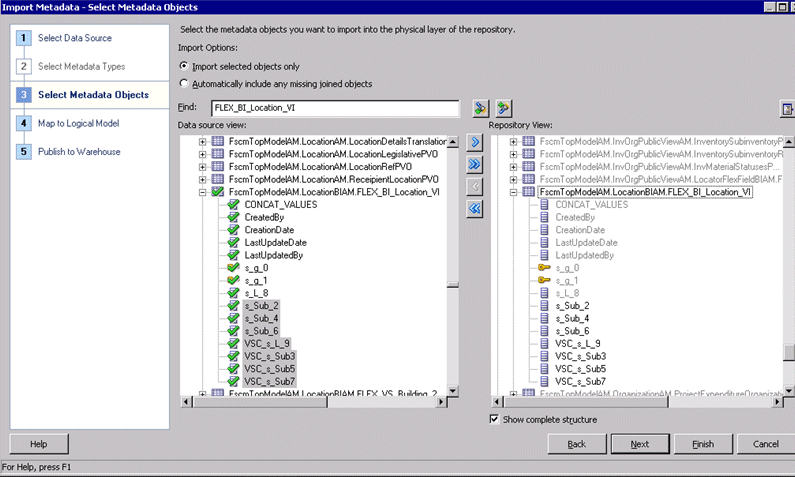
Task: Click the top-right repository view icon button
Action: [787, 108]
